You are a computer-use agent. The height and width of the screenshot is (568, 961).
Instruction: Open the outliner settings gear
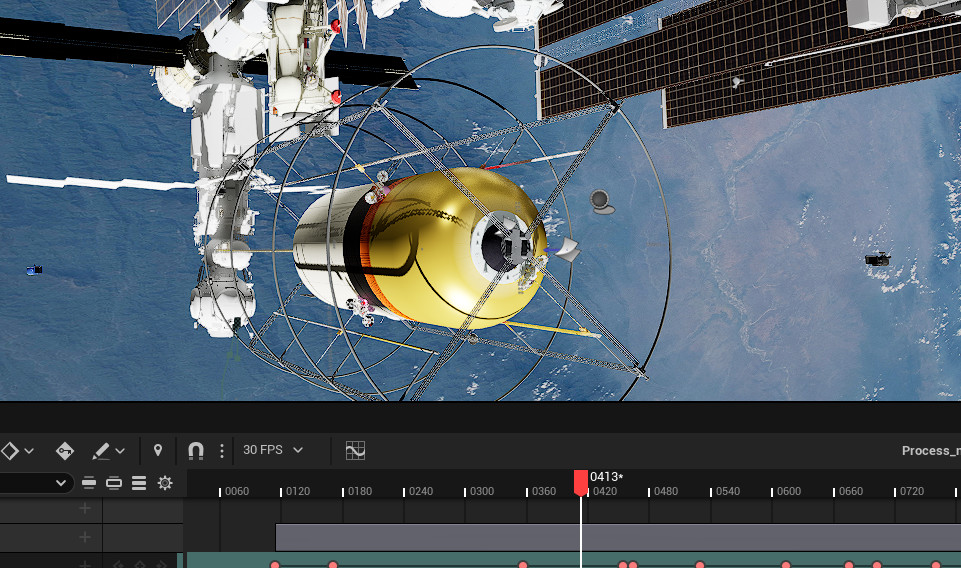click(x=165, y=483)
